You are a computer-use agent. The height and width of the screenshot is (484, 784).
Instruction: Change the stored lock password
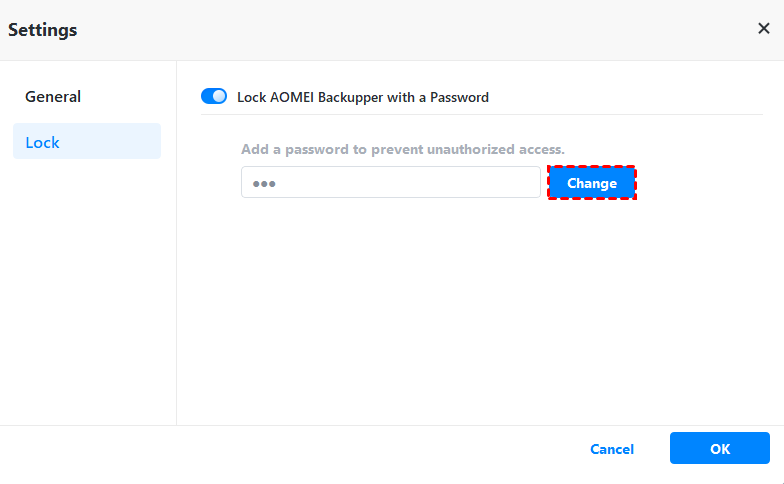[591, 183]
